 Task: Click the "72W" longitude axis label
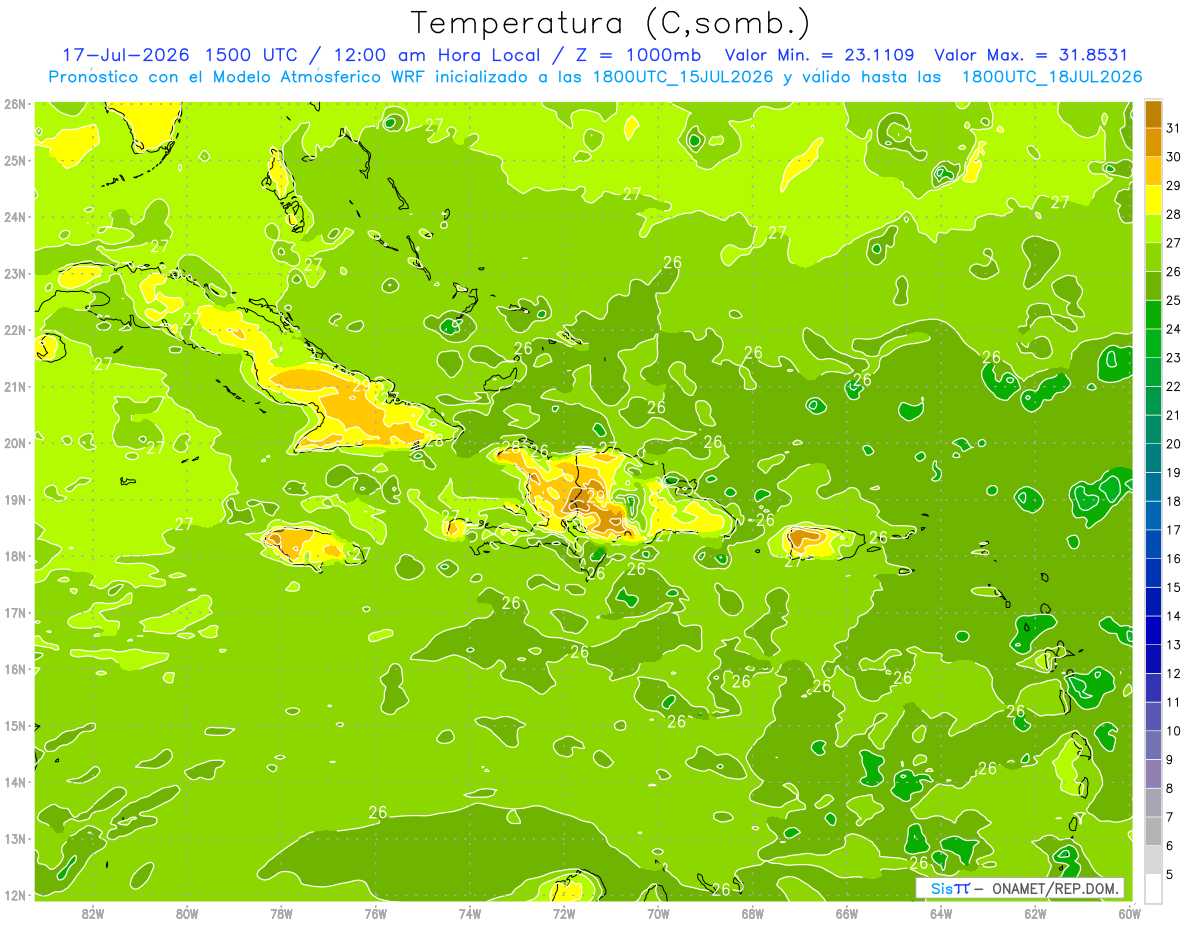click(x=564, y=913)
